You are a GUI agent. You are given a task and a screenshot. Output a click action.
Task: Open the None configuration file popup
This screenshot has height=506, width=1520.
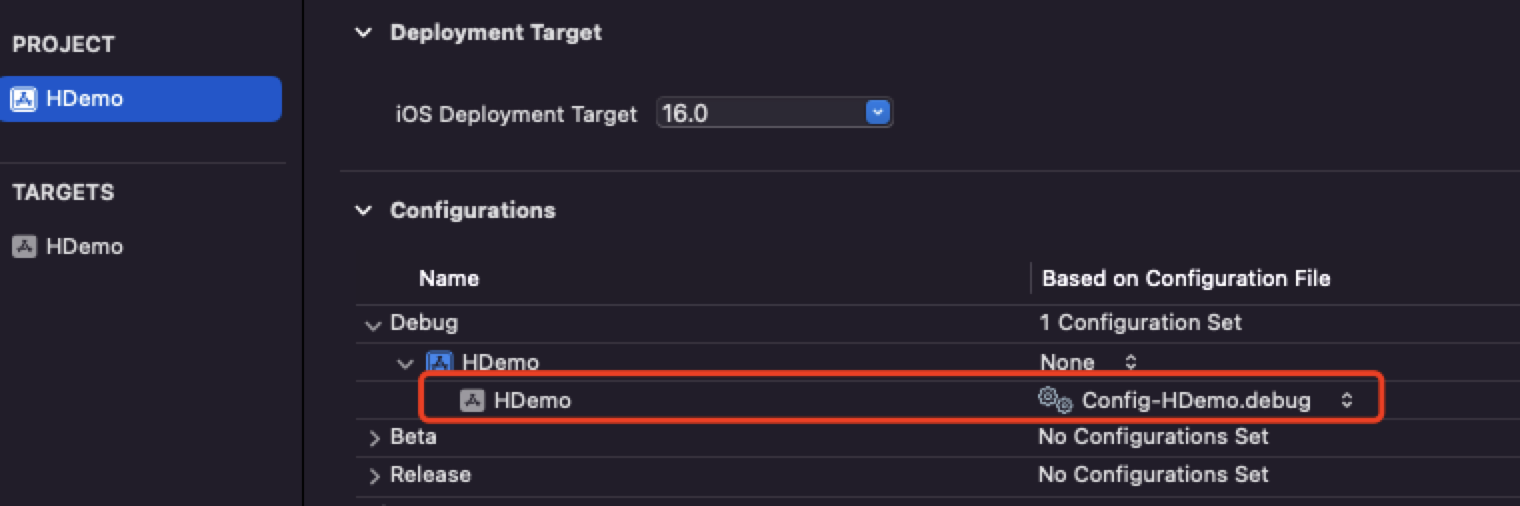(x=1131, y=362)
